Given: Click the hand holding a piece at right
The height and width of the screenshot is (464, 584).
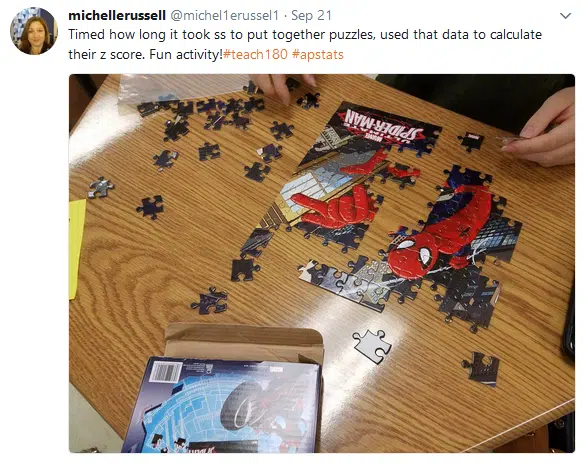Looking at the screenshot, I should (x=543, y=128).
